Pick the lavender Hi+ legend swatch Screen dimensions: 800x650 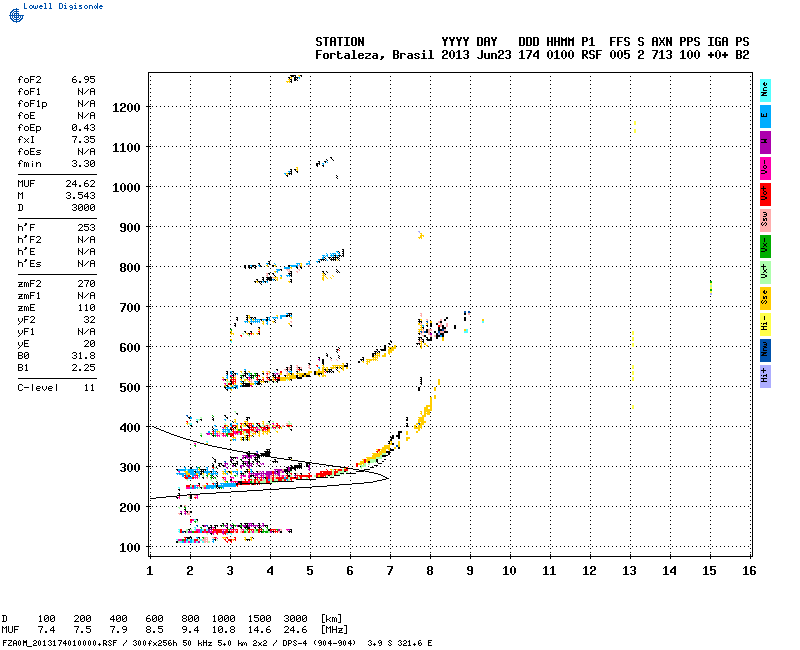pos(765,377)
